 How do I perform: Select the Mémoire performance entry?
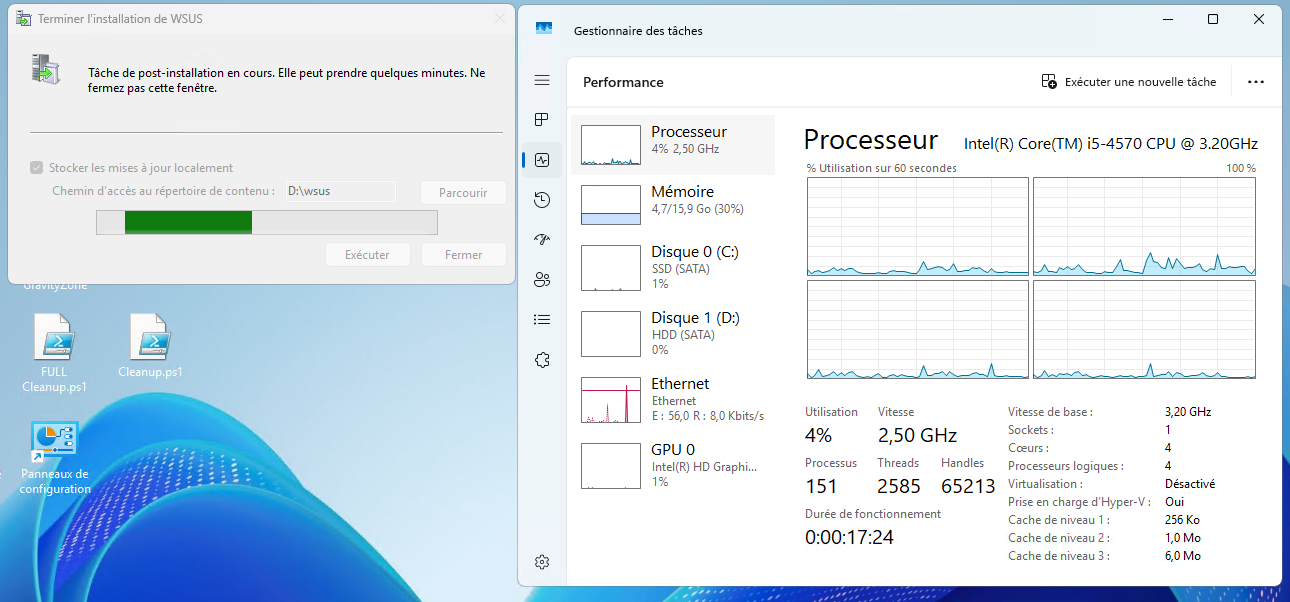(673, 204)
